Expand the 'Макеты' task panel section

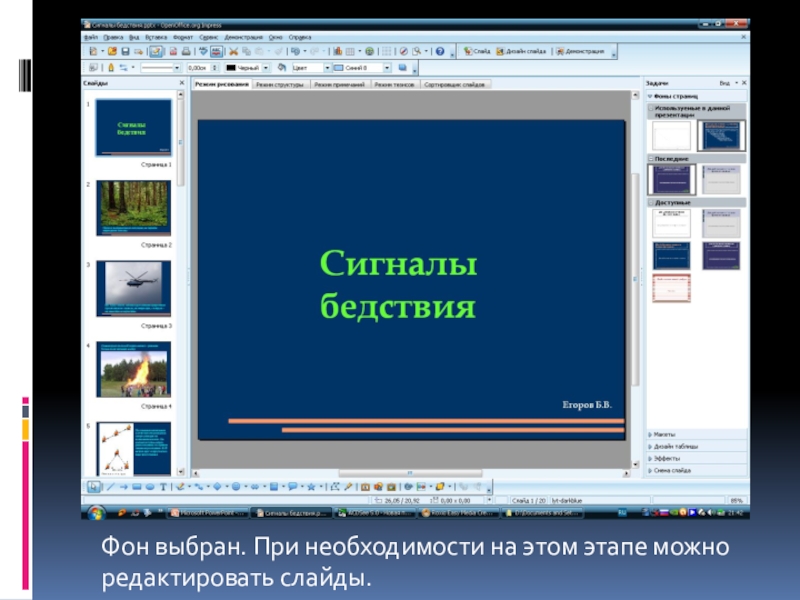[664, 434]
